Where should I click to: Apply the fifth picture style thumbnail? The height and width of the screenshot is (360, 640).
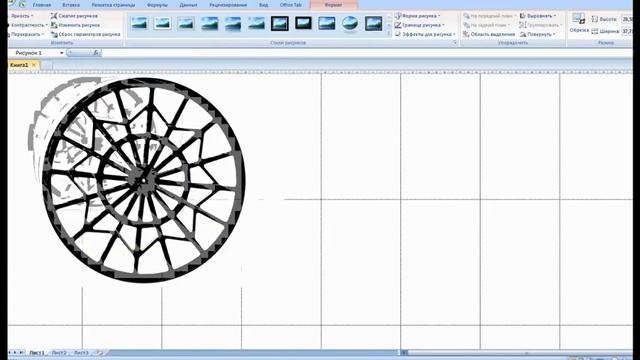pyautogui.click(x=233, y=23)
